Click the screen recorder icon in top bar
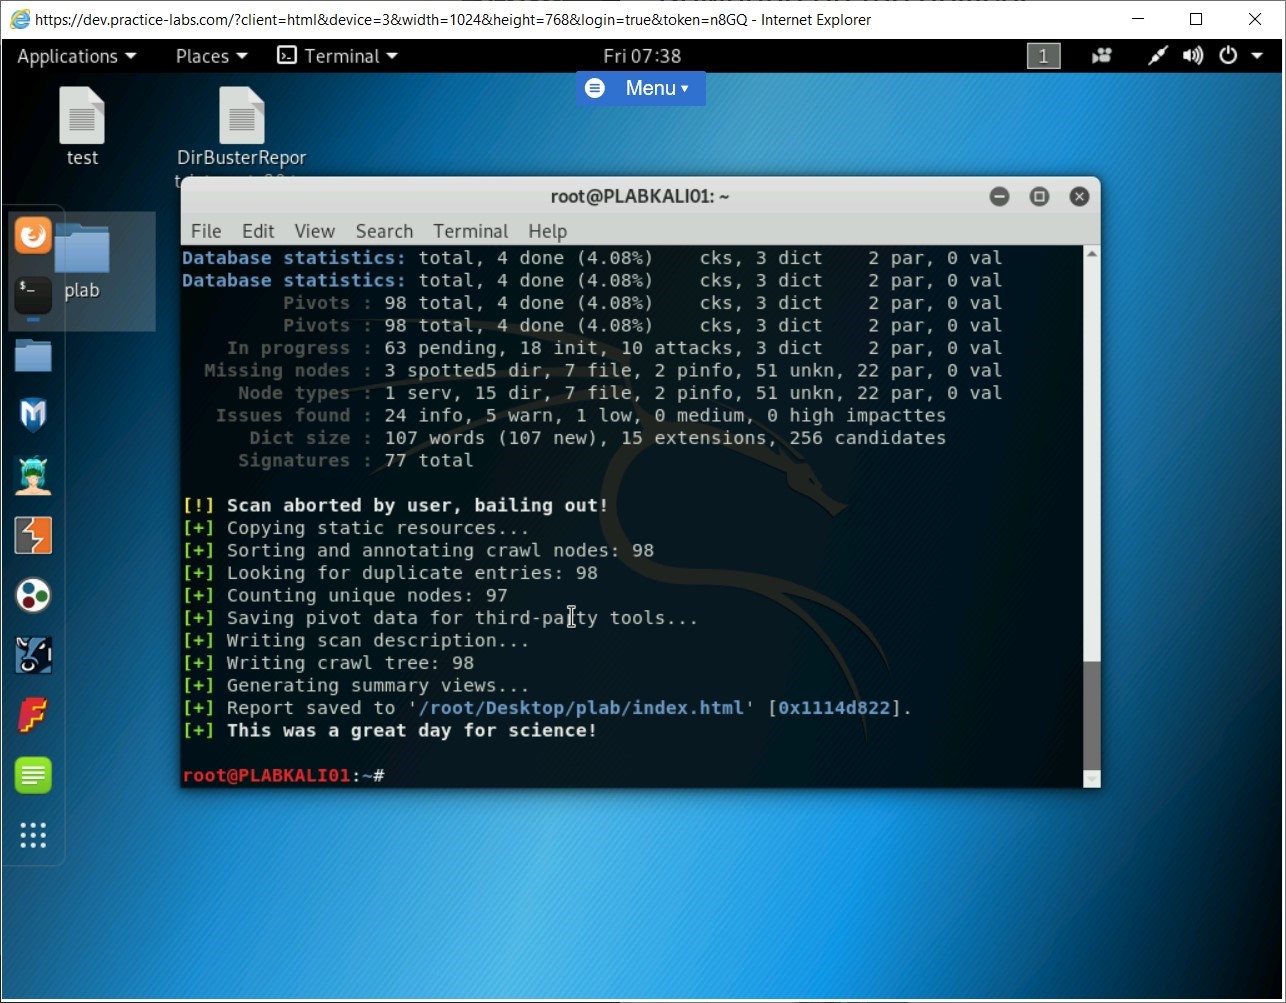 1101,56
